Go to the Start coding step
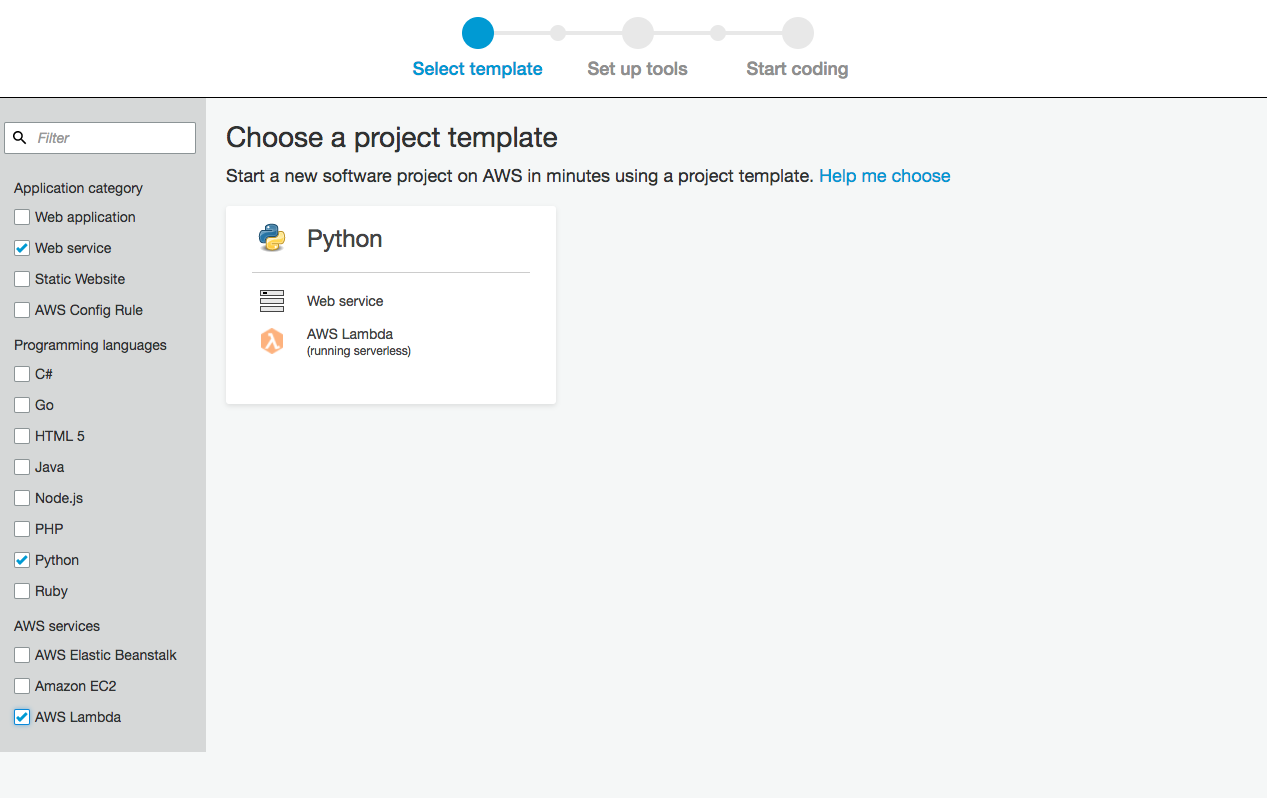This screenshot has width=1267, height=798. [797, 69]
